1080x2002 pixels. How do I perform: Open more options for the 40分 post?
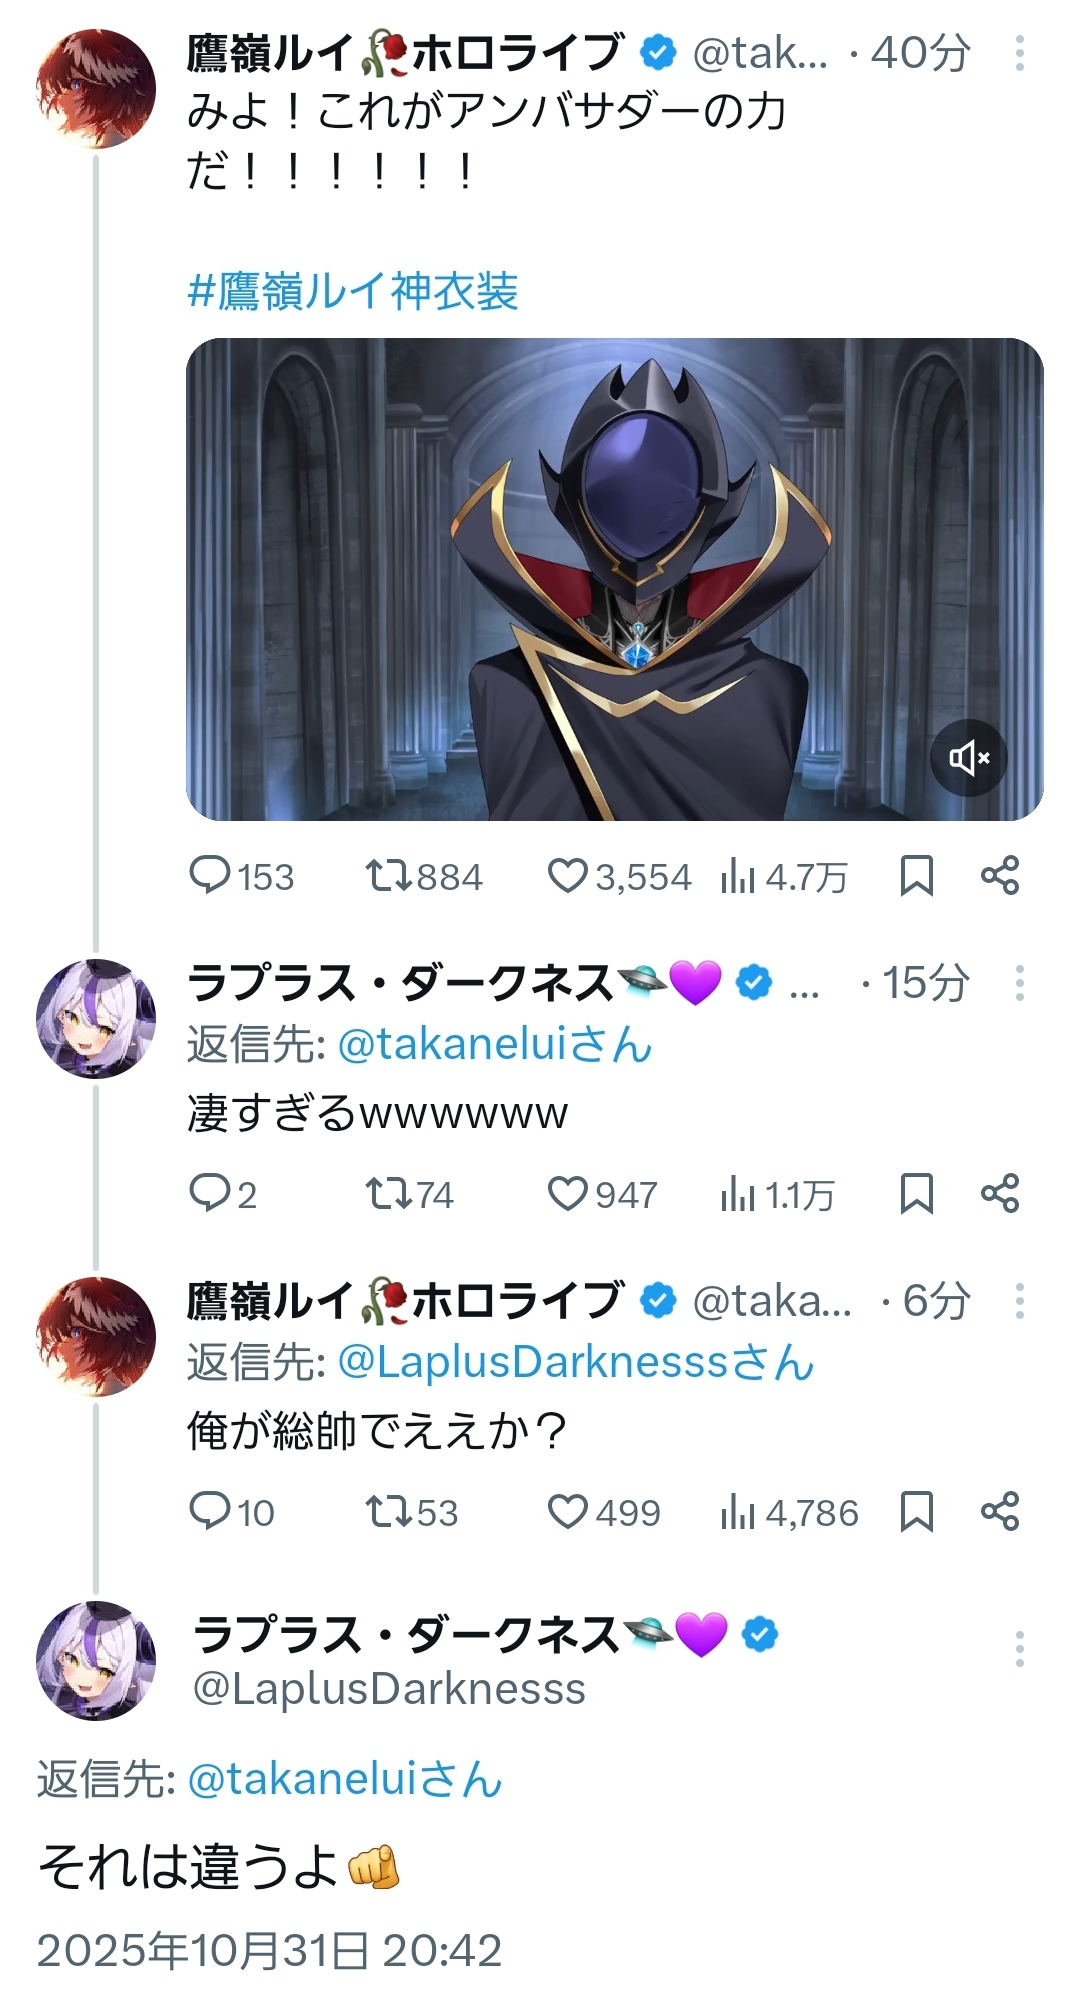[x=1019, y=53]
